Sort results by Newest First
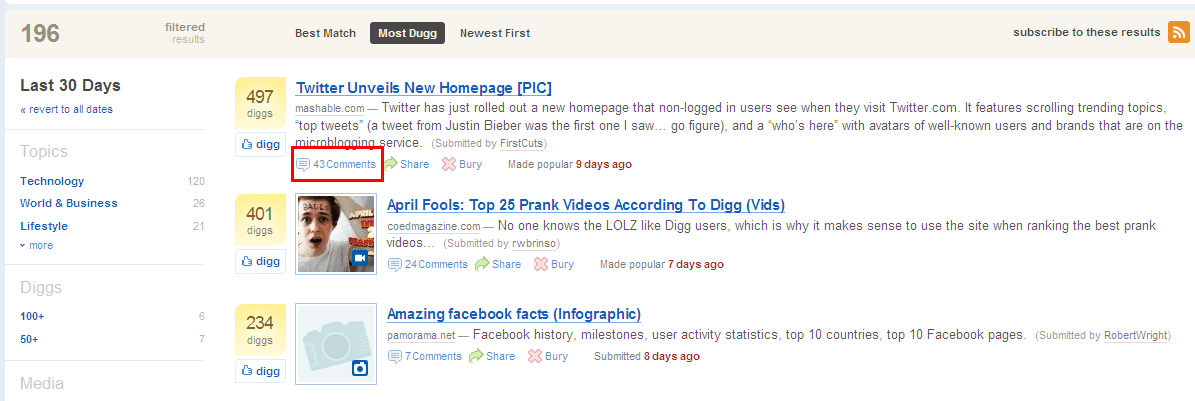Screen dimensions: 1195x401 [495, 33]
